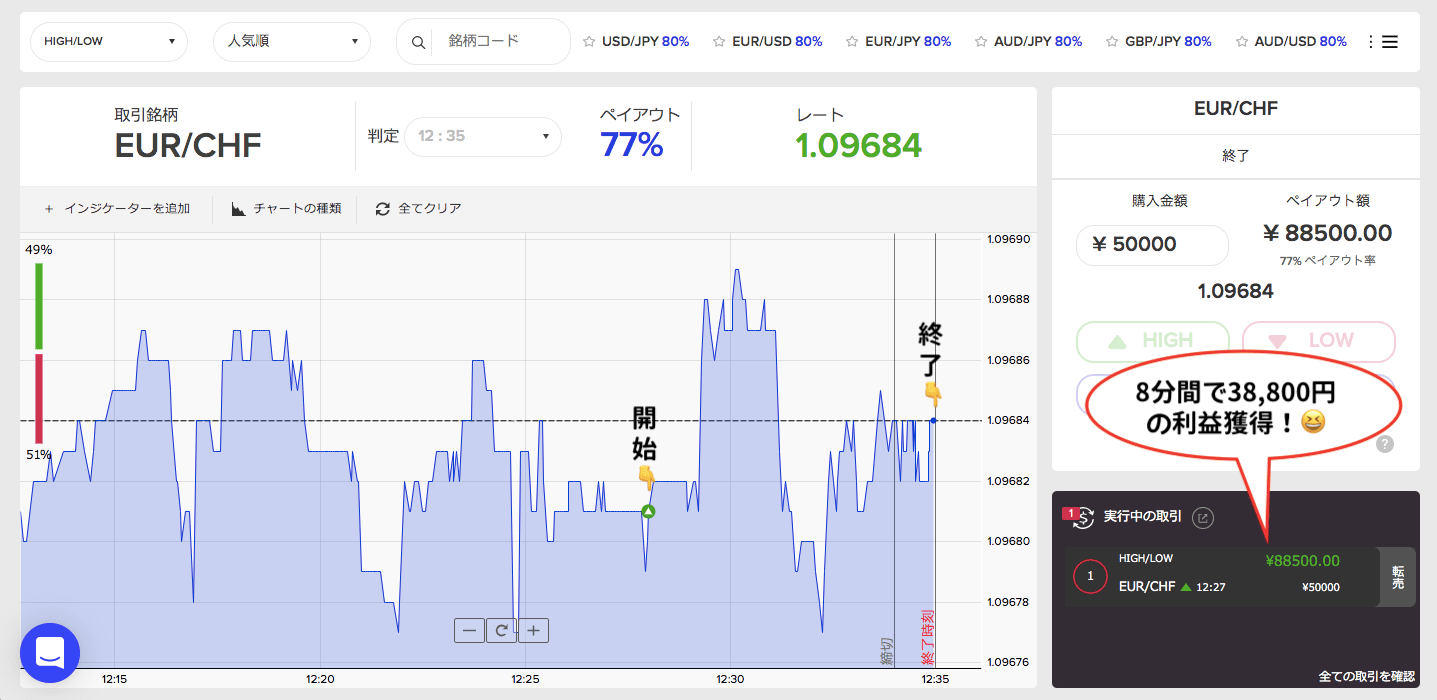The image size is (1437, 700).
Task: Click the 終了 status label
Action: (x=1236, y=156)
